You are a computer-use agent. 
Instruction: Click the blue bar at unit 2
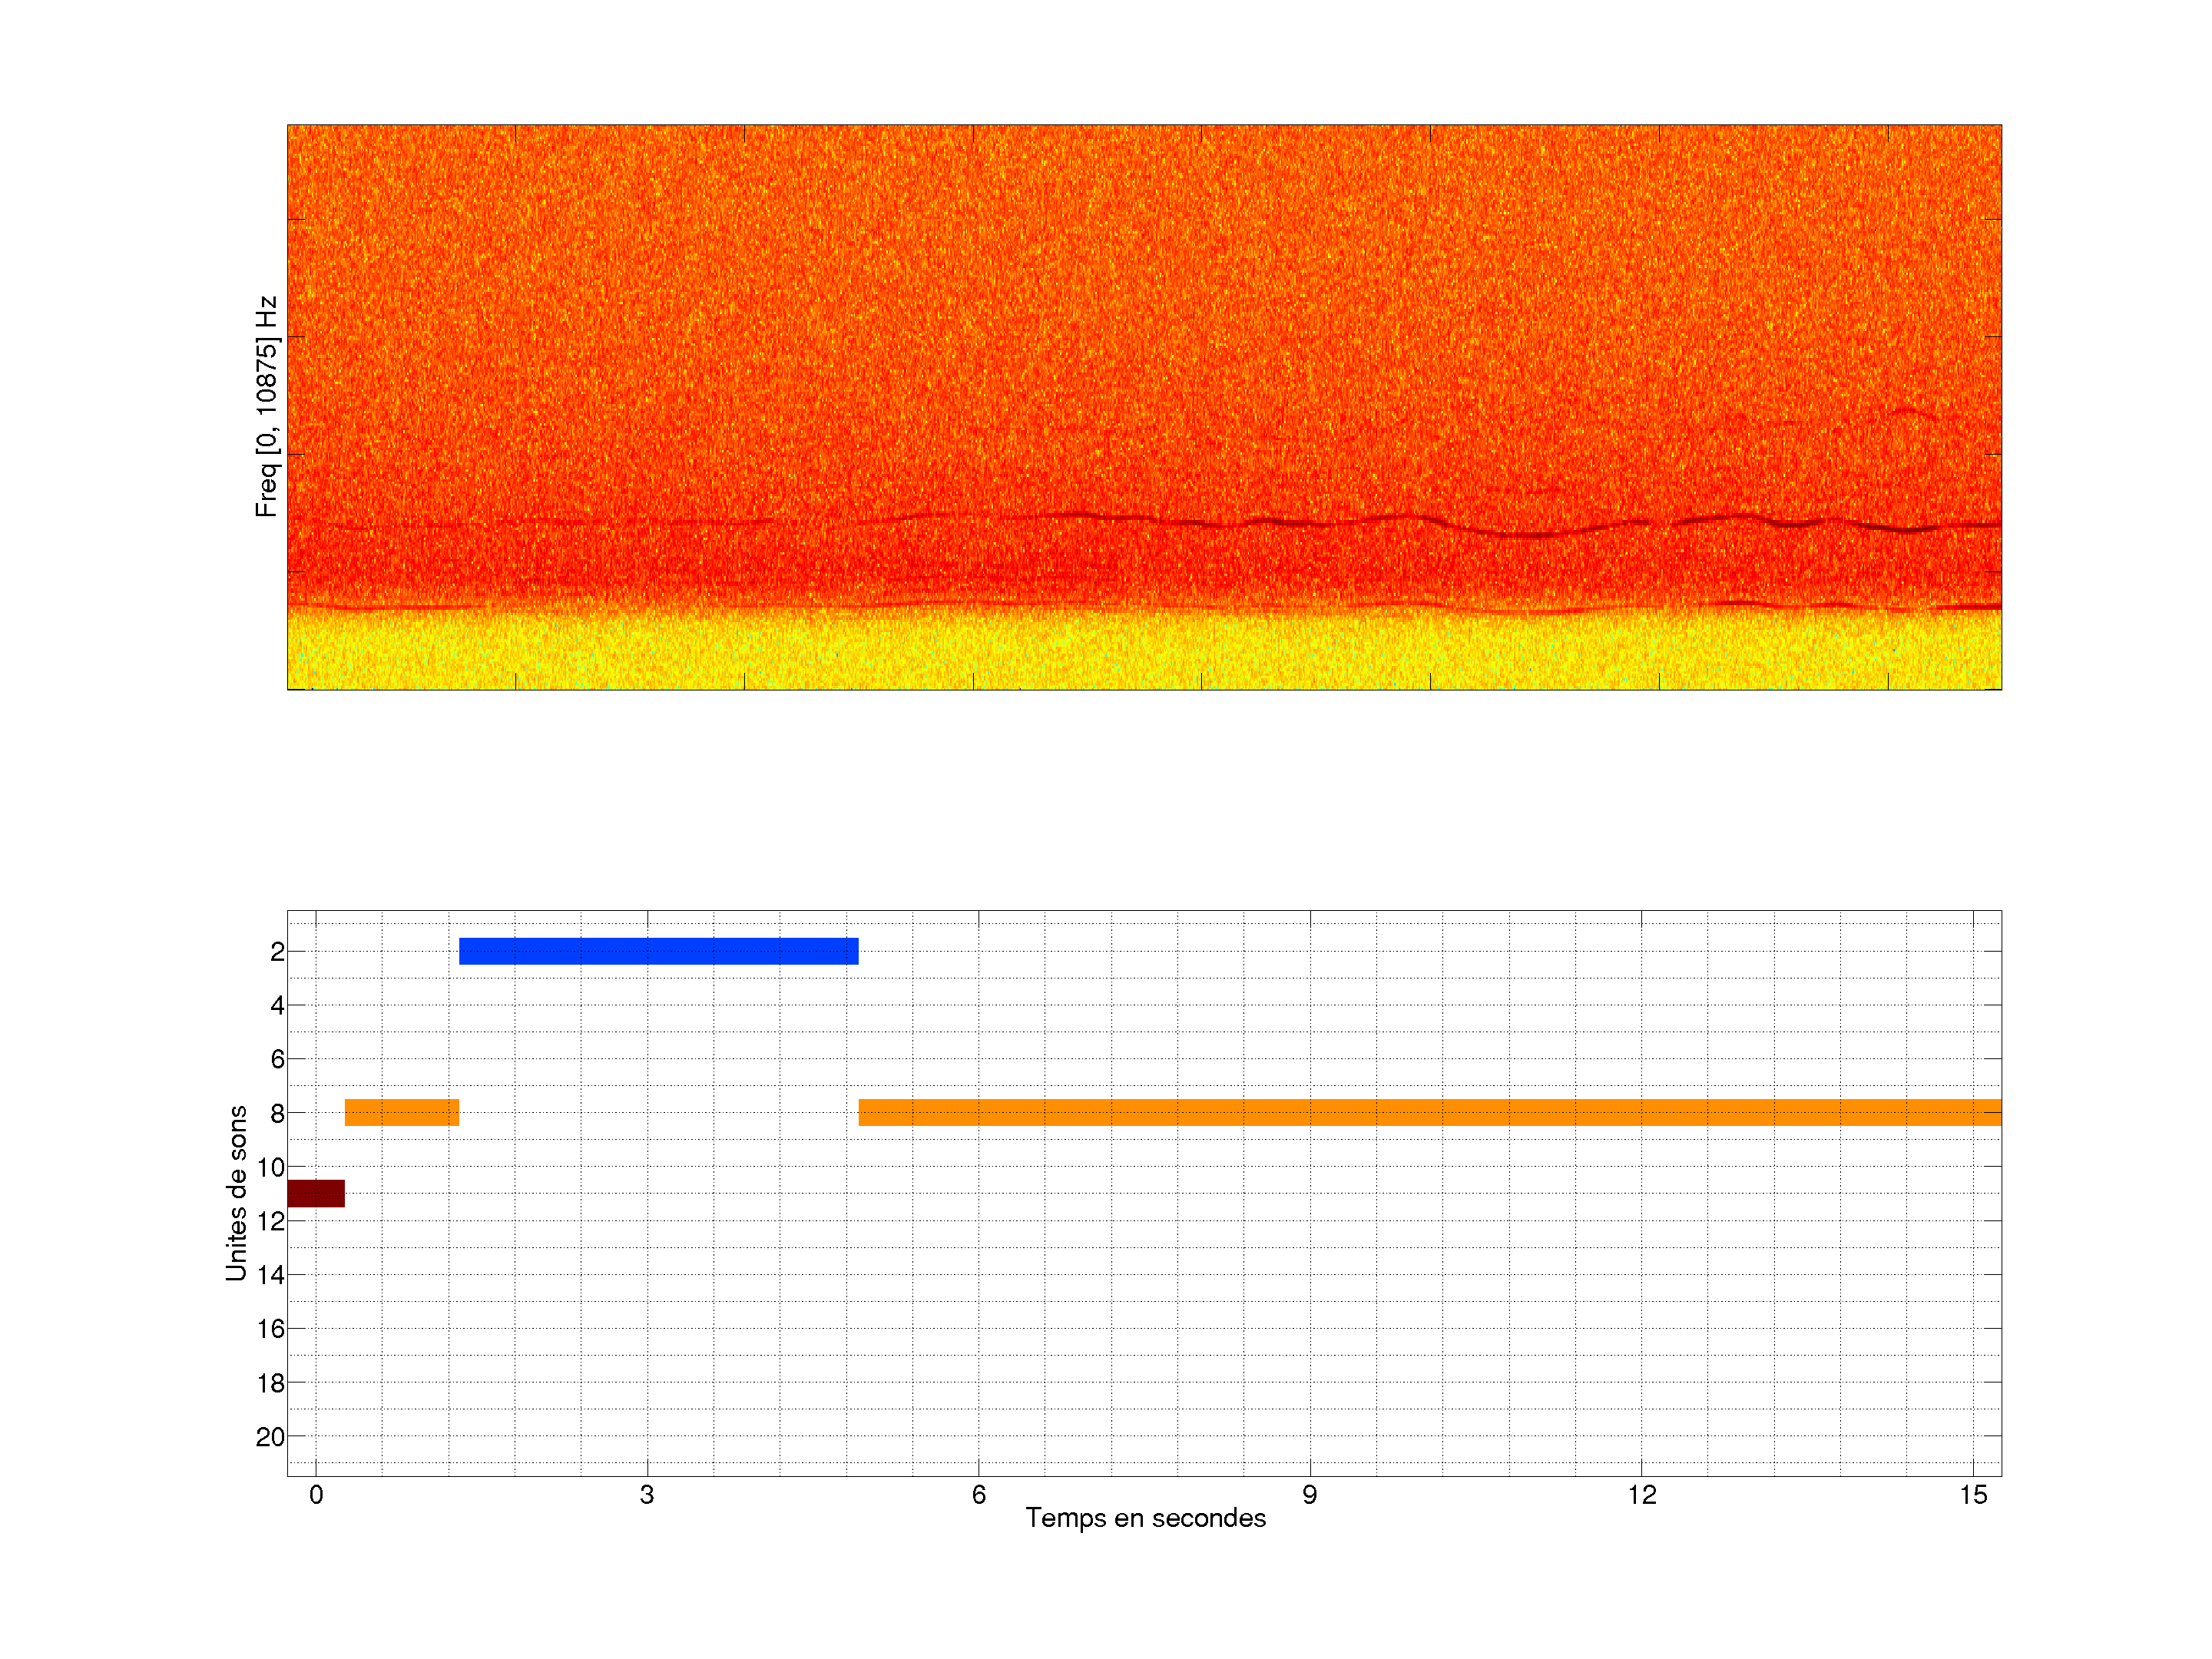[658, 951]
